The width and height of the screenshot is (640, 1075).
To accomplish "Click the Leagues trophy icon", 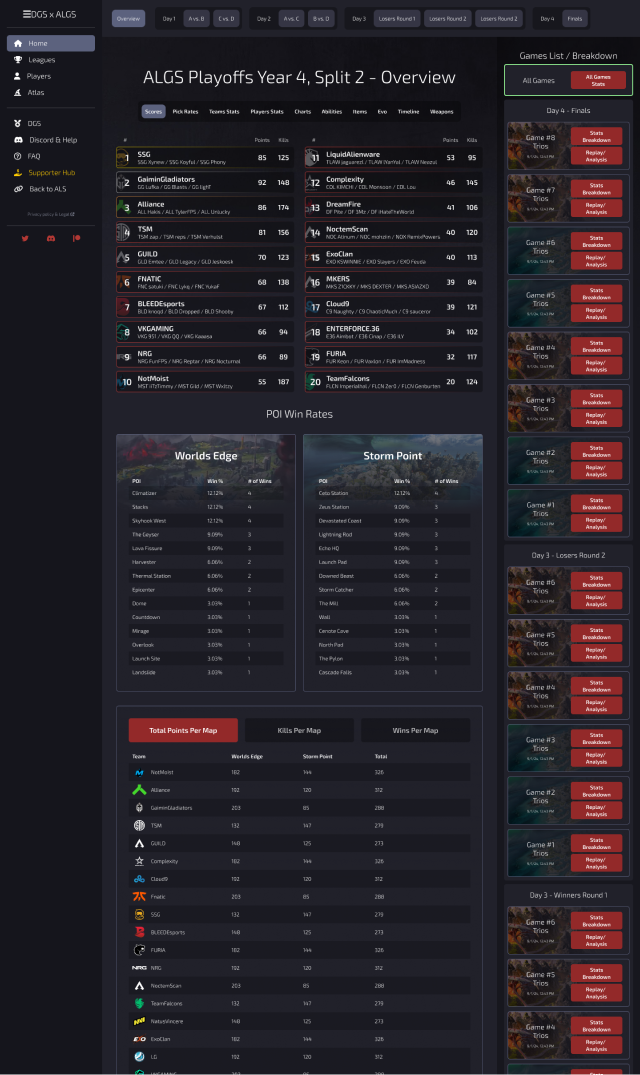I will tap(18, 60).
